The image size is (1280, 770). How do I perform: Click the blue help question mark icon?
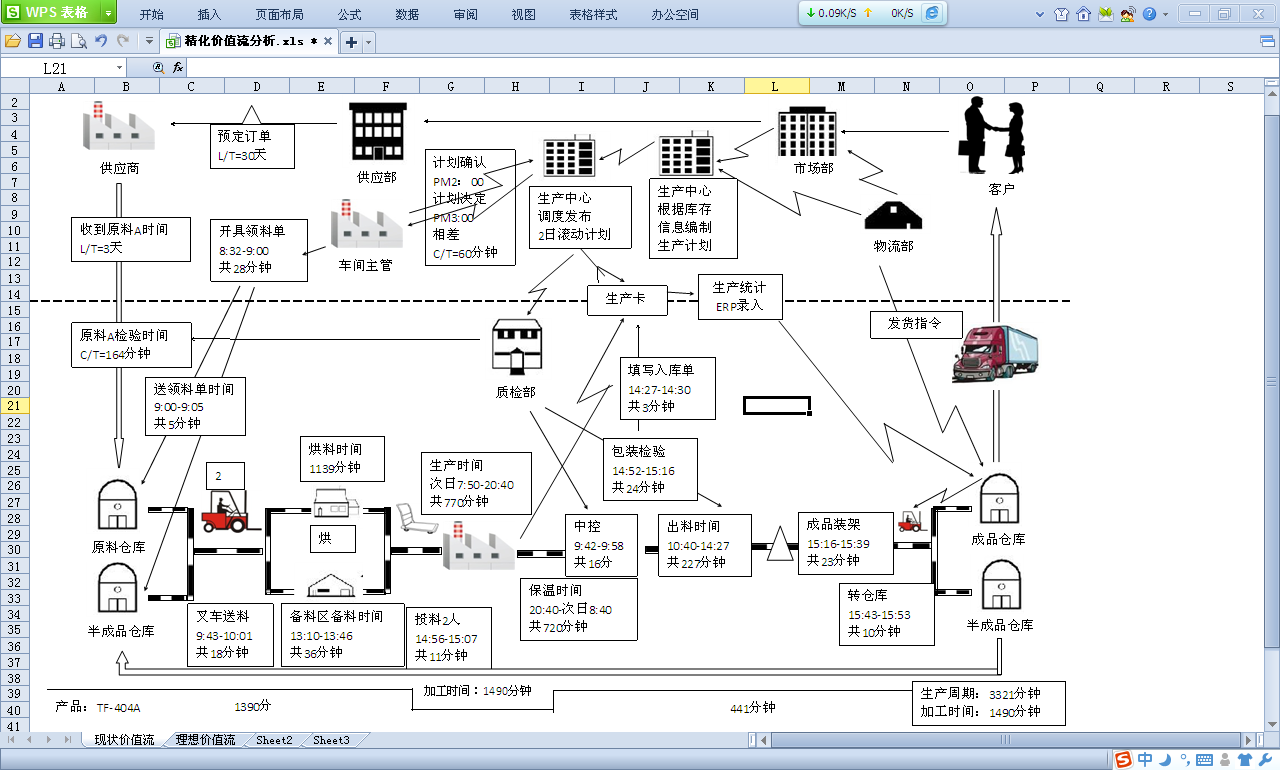pos(1149,14)
